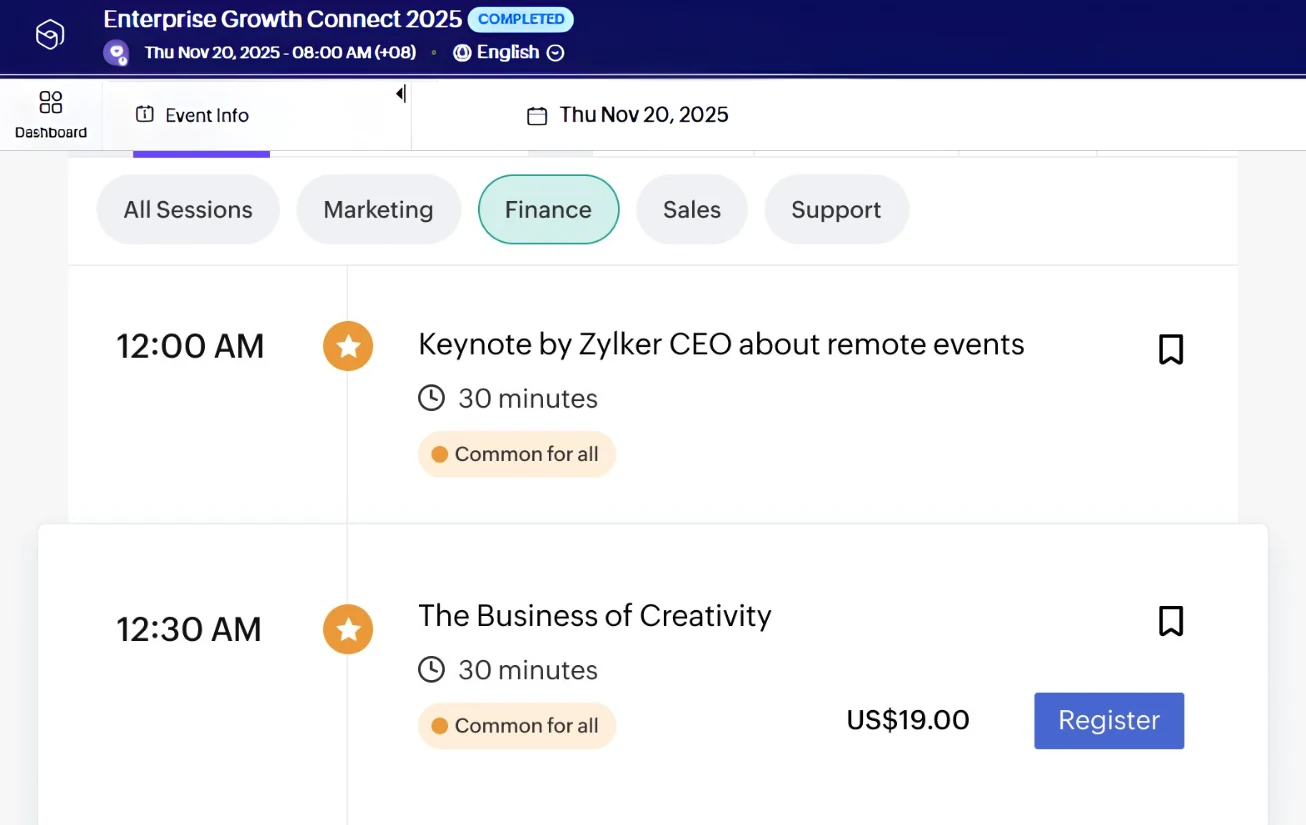Click the clock icon under the Keynote title

click(431, 398)
